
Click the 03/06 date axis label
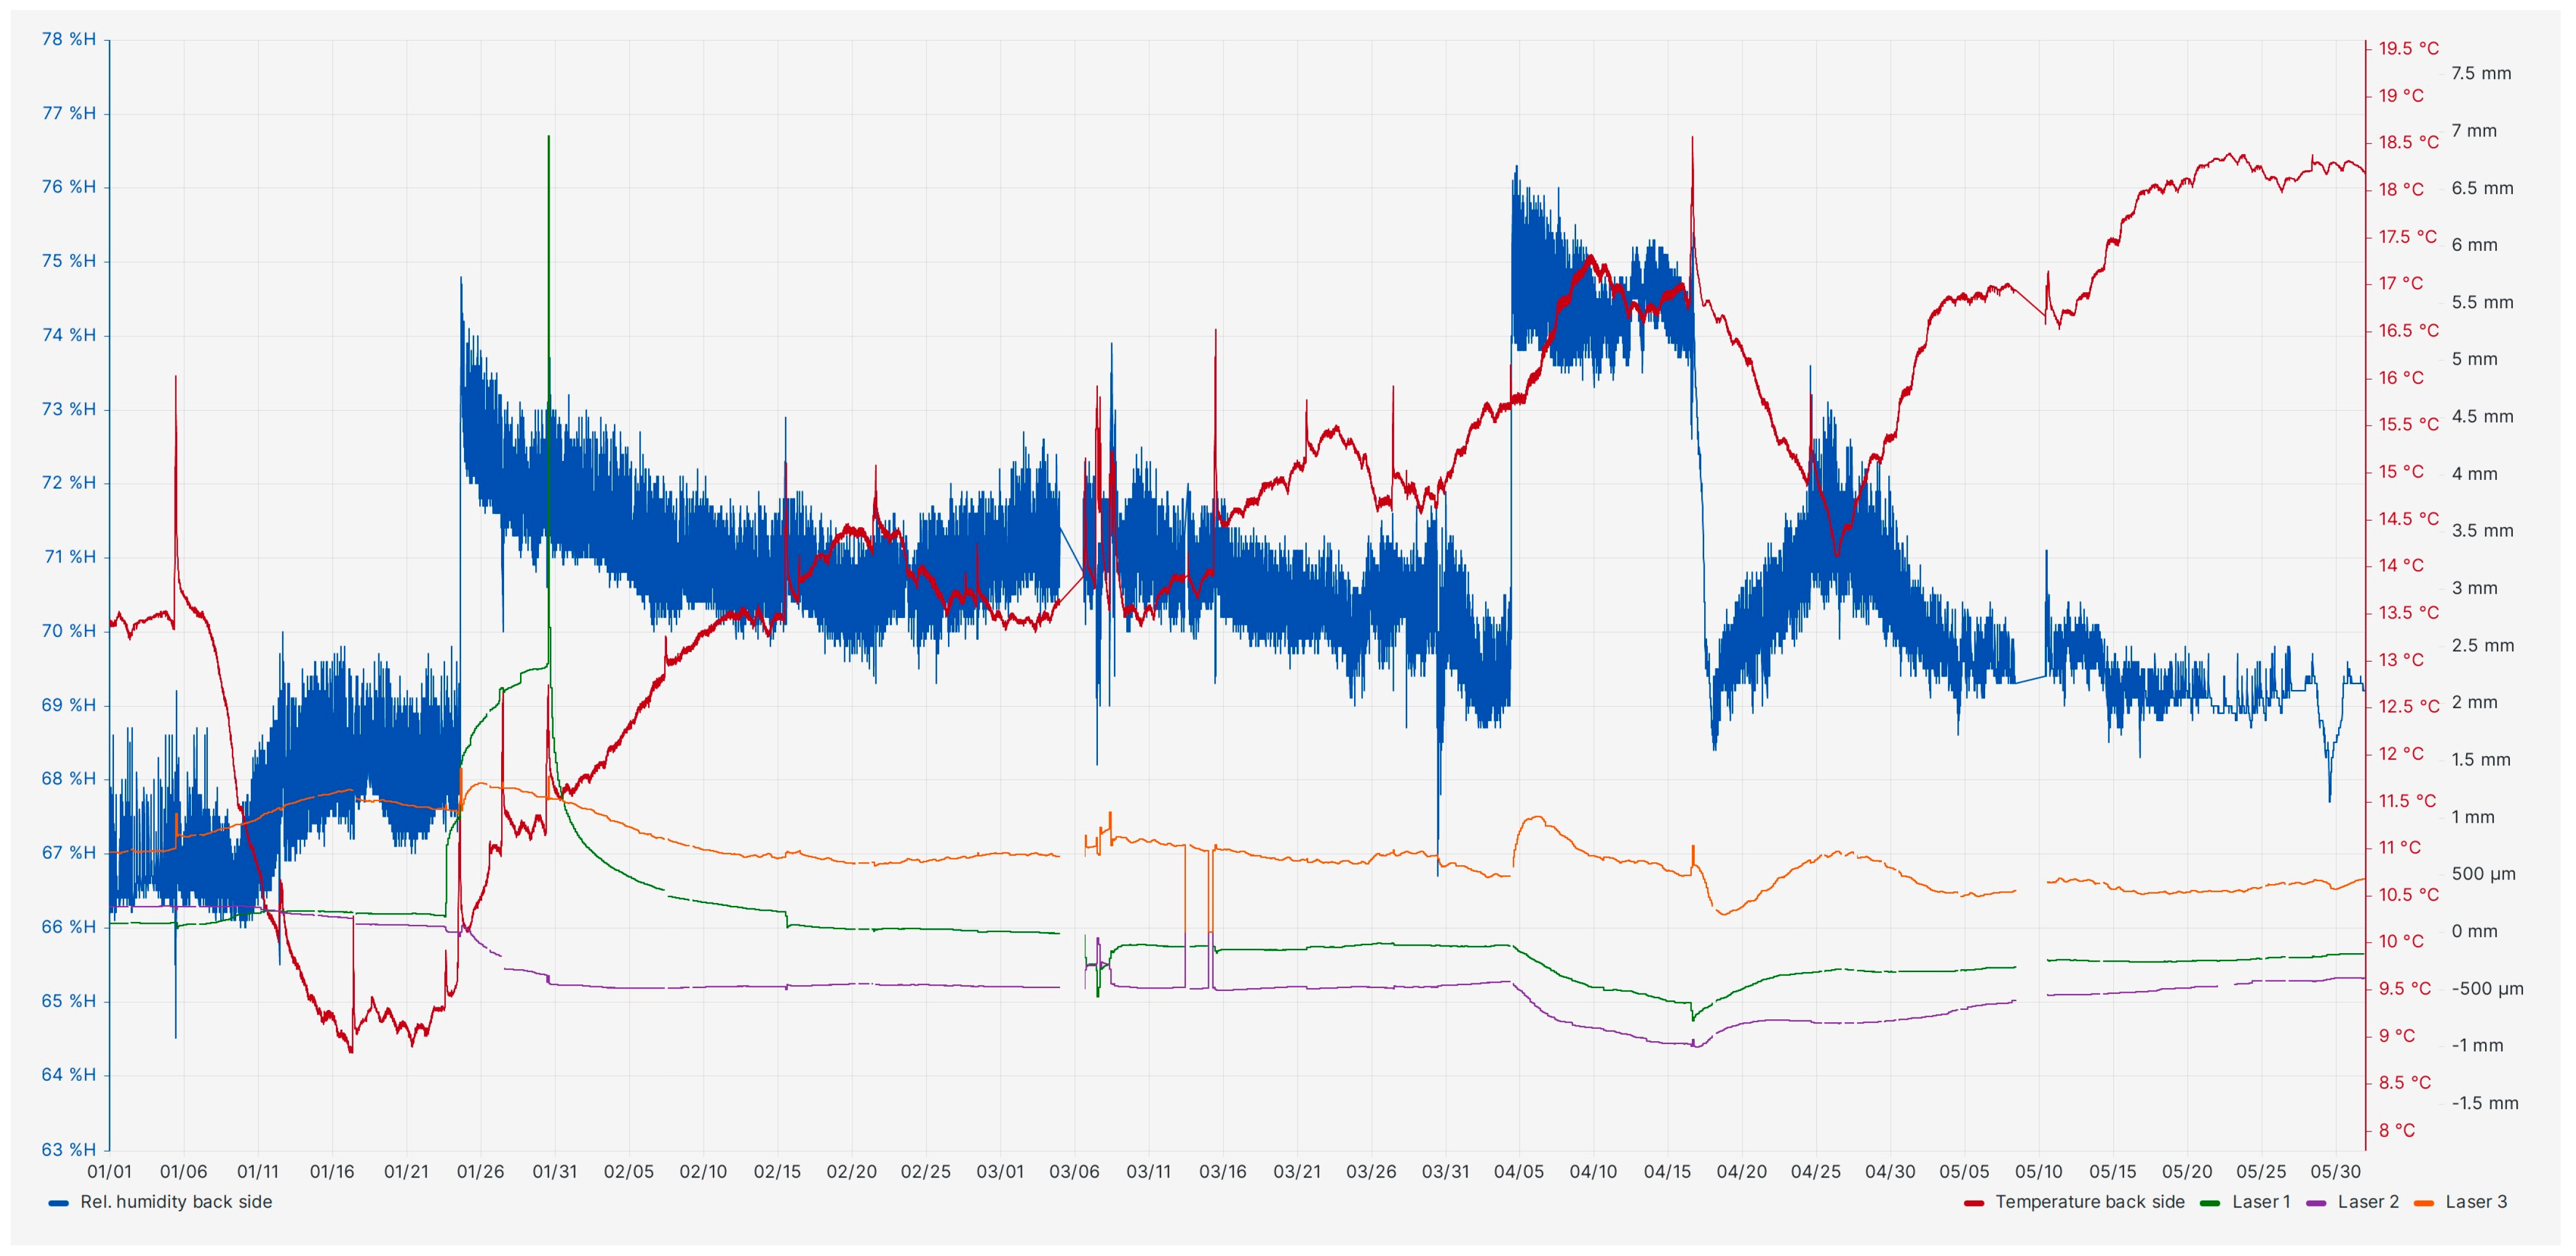click(1074, 1172)
